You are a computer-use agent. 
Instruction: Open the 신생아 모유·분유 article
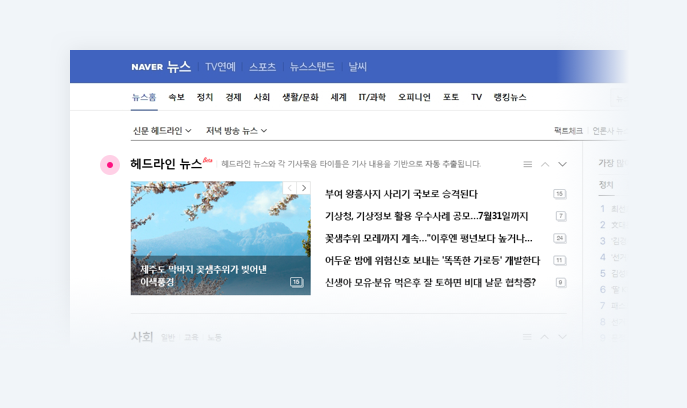430,283
